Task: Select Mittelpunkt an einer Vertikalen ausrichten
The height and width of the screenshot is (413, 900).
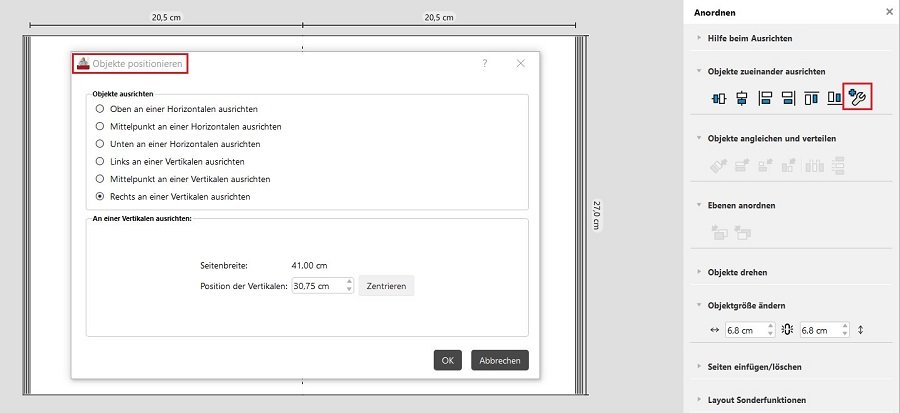Action: click(x=100, y=179)
